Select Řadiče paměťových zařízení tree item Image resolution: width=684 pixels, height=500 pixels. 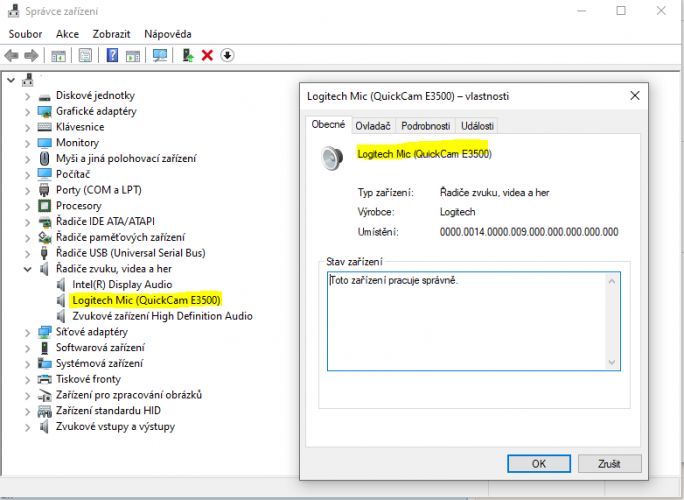pos(120,237)
